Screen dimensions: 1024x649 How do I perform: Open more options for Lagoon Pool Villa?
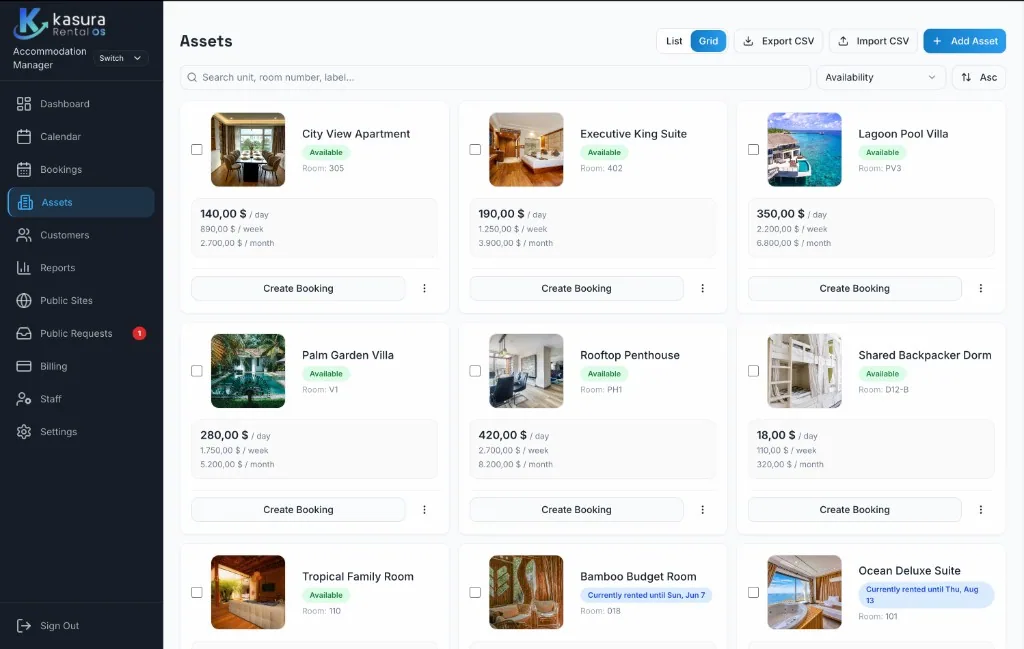click(x=981, y=288)
